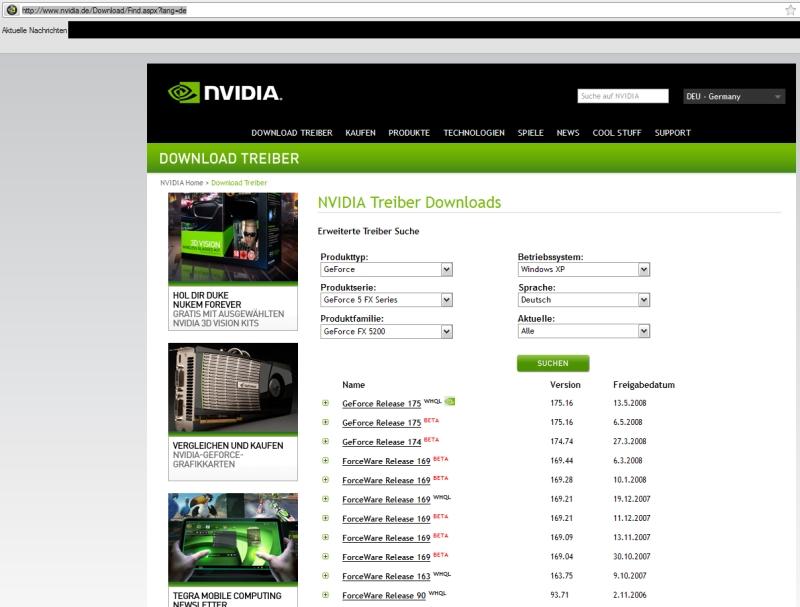Viewport: 800px width, 607px height.
Task: Expand the plus icon for version 174.74
Action: tap(325, 442)
